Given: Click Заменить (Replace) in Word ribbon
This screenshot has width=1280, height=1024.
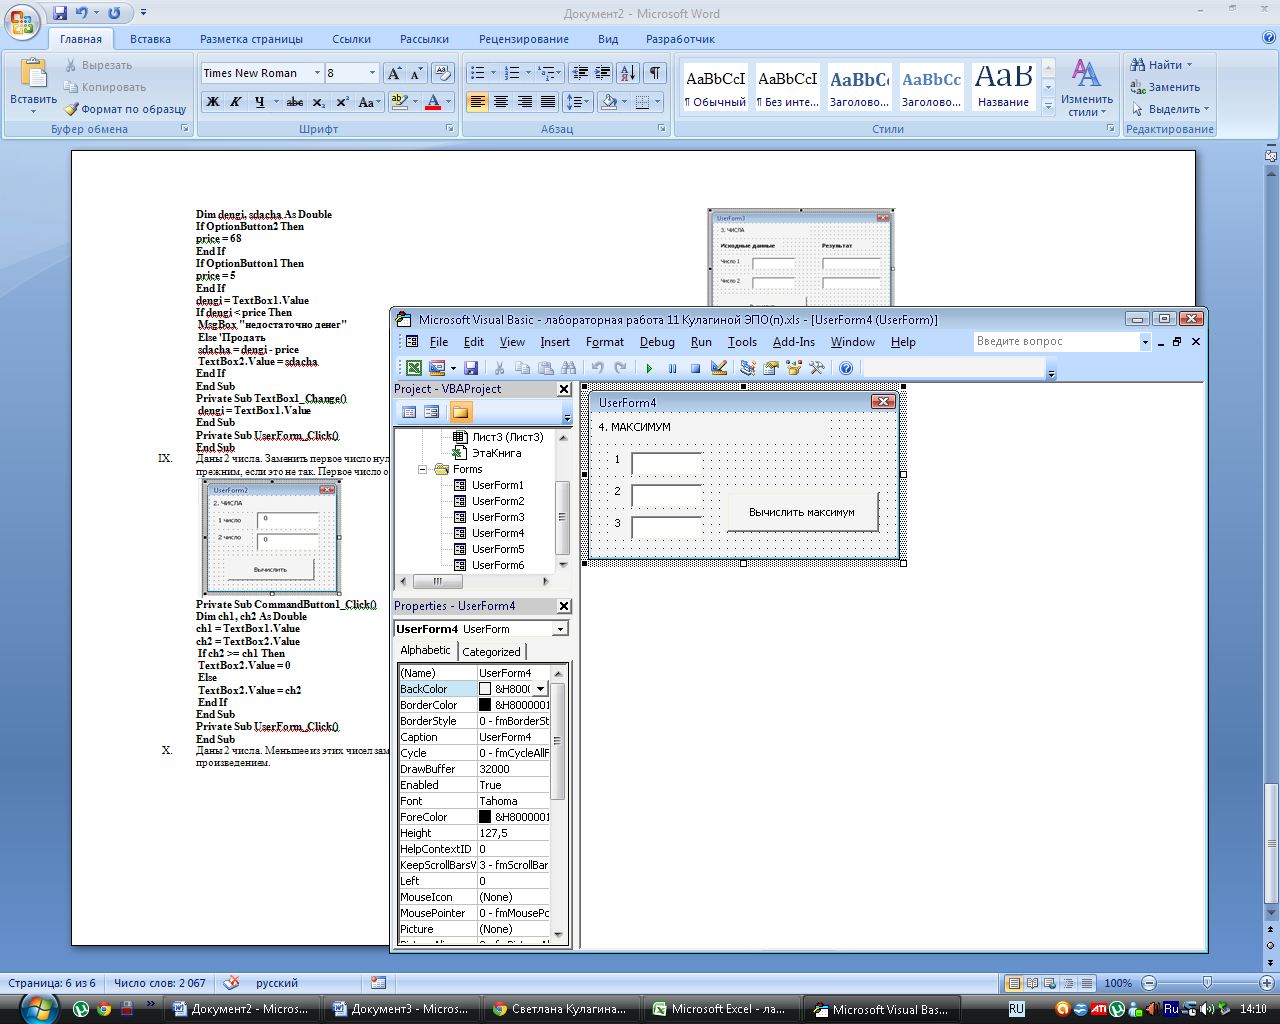Looking at the screenshot, I should click(1166, 87).
